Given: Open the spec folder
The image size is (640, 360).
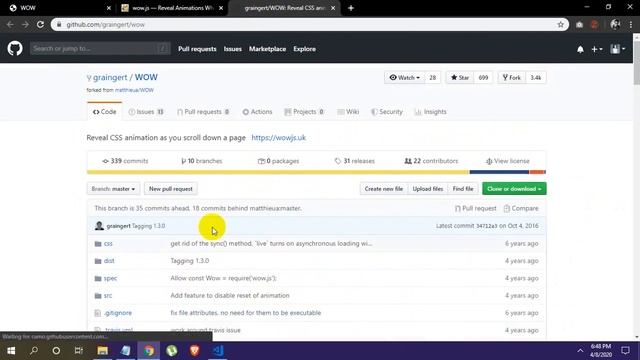Looking at the screenshot, I should [110, 278].
